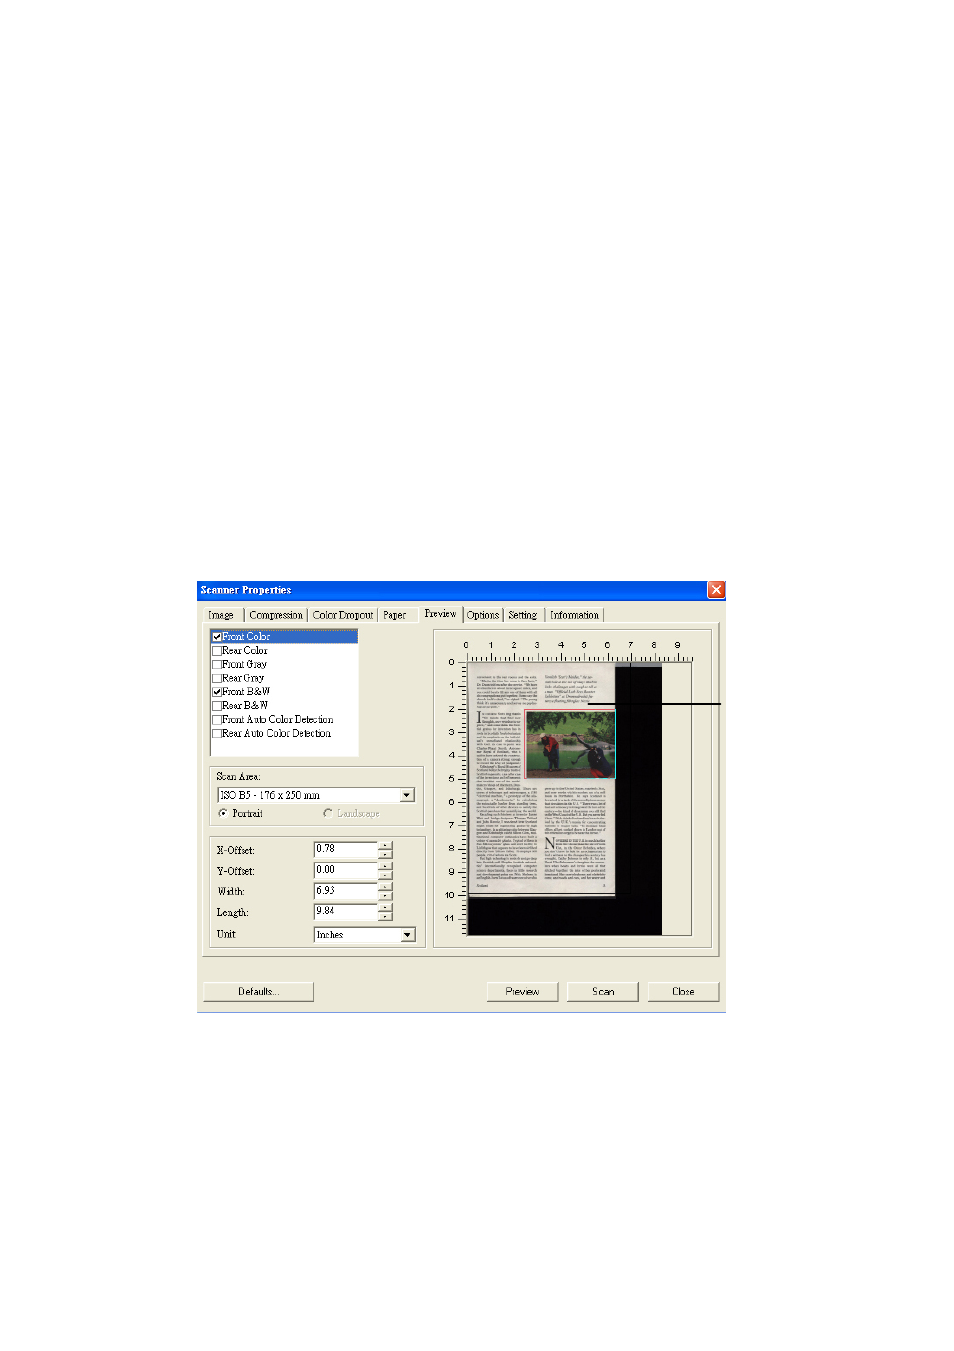Switch to the Options tab
Viewport: 954px width, 1351px height.
pos(483,615)
